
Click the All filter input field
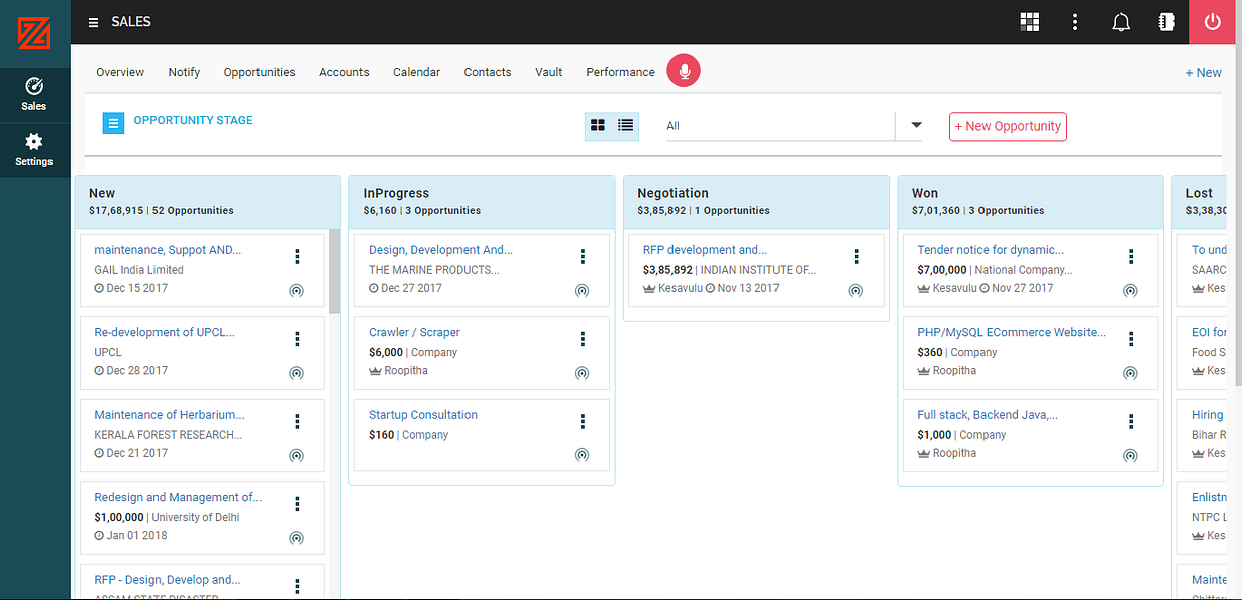pos(780,126)
